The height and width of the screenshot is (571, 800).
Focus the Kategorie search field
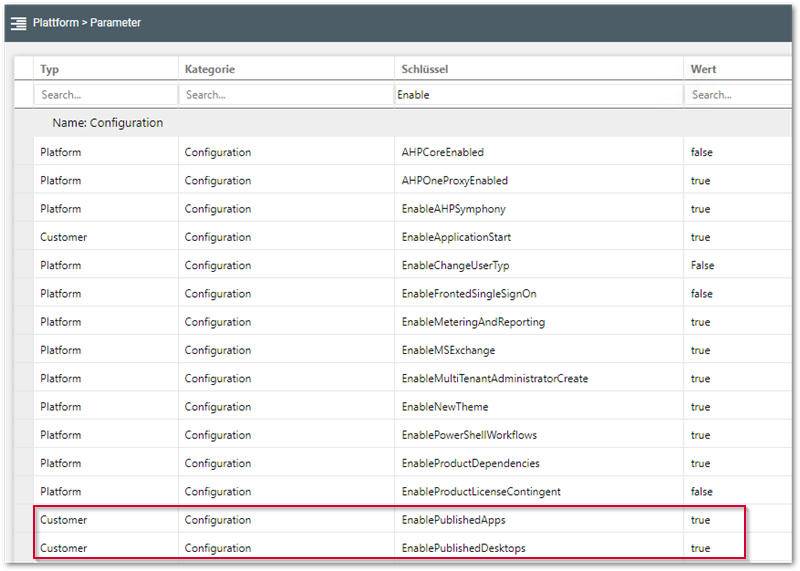point(286,95)
